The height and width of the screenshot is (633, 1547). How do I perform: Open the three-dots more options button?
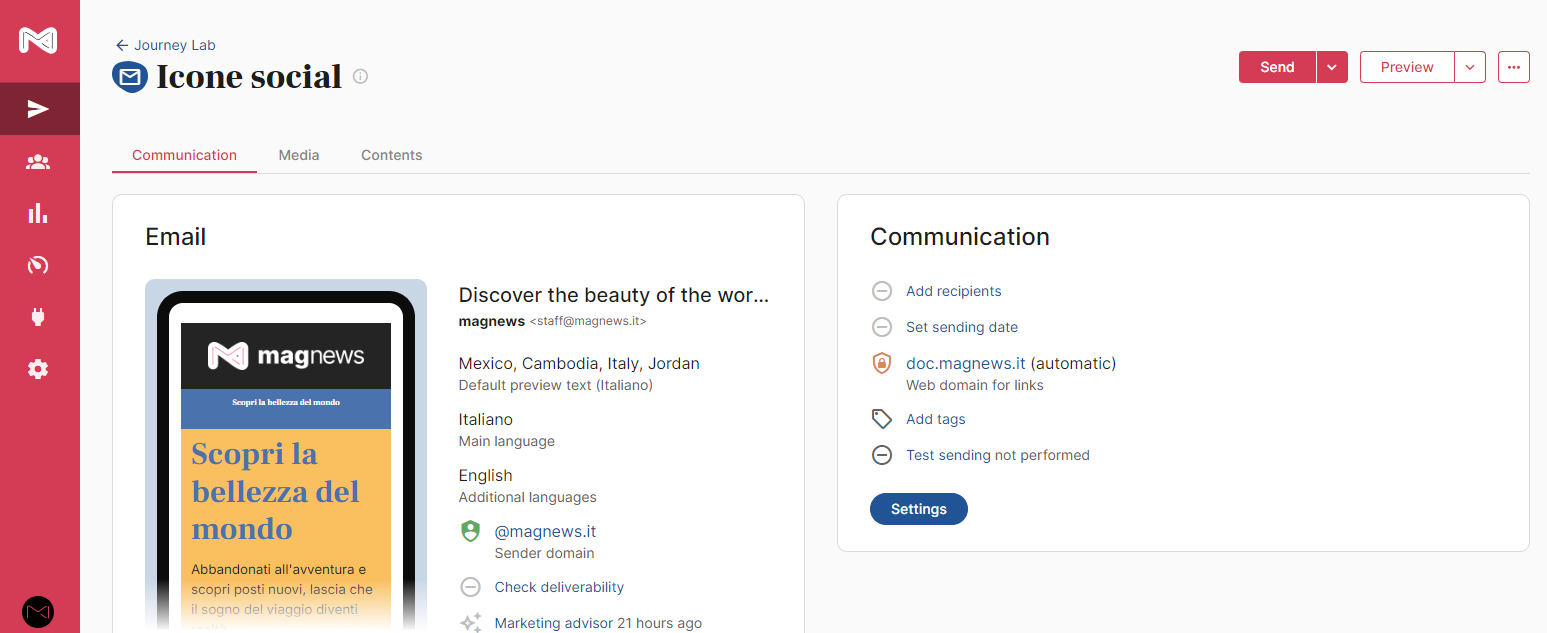1514,67
